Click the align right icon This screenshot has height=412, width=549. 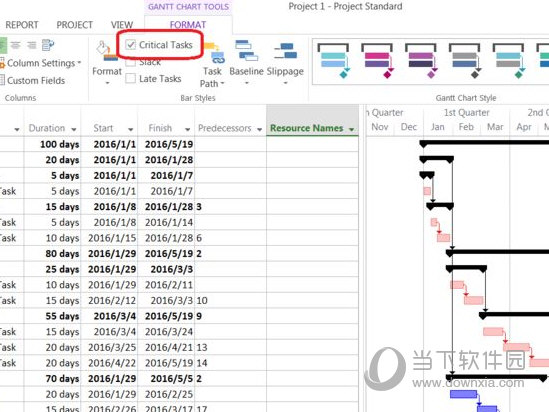(32, 45)
